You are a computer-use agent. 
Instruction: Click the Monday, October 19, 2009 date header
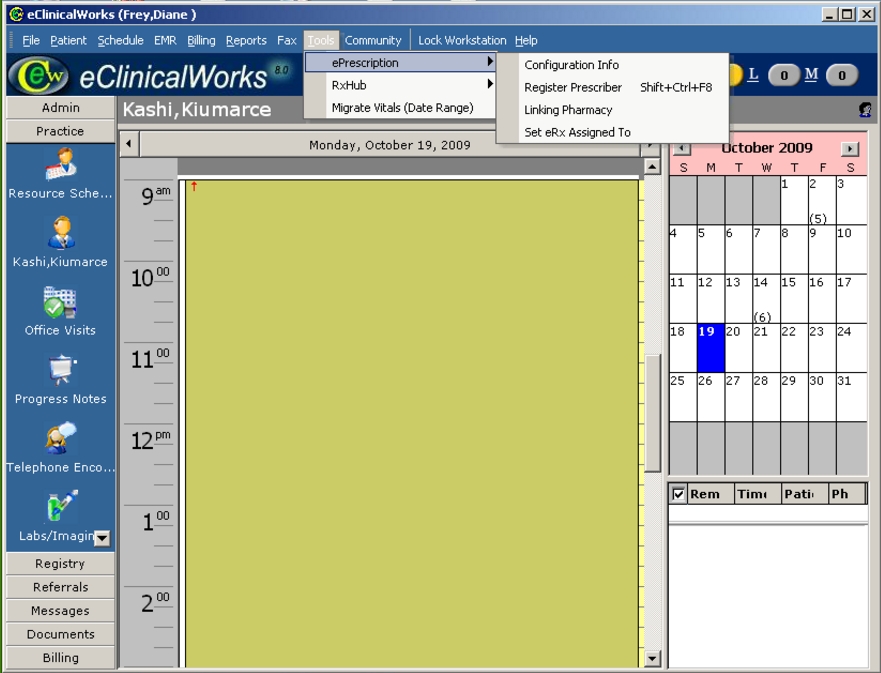pos(389,145)
